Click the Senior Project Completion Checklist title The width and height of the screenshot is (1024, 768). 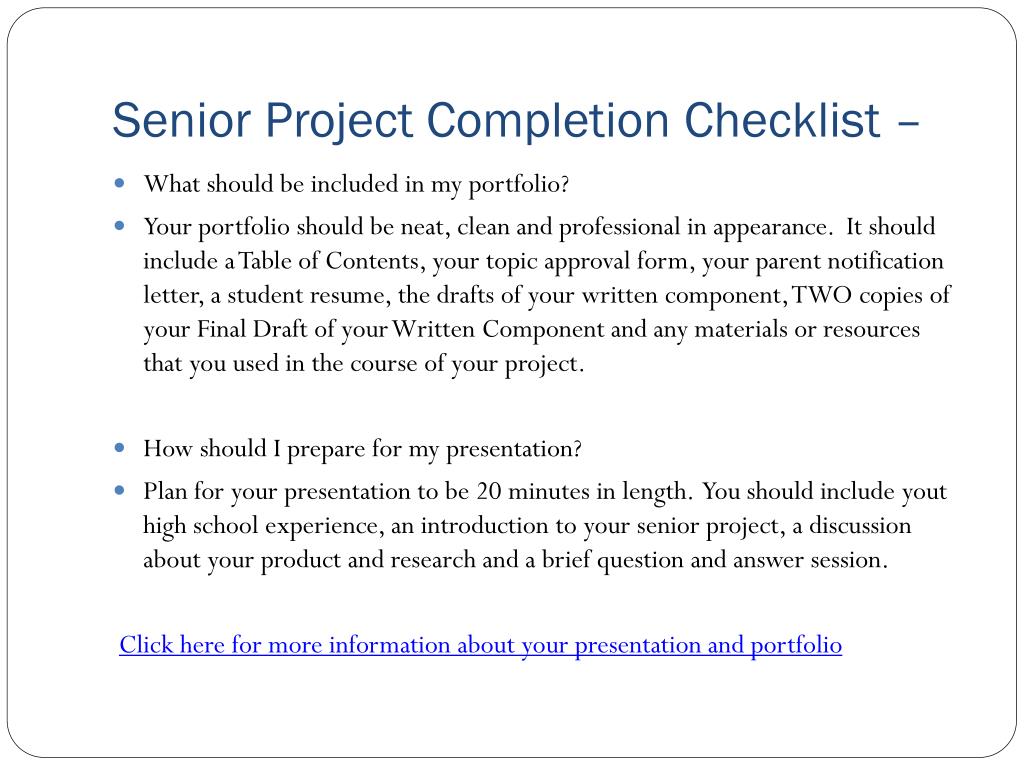tap(516, 121)
